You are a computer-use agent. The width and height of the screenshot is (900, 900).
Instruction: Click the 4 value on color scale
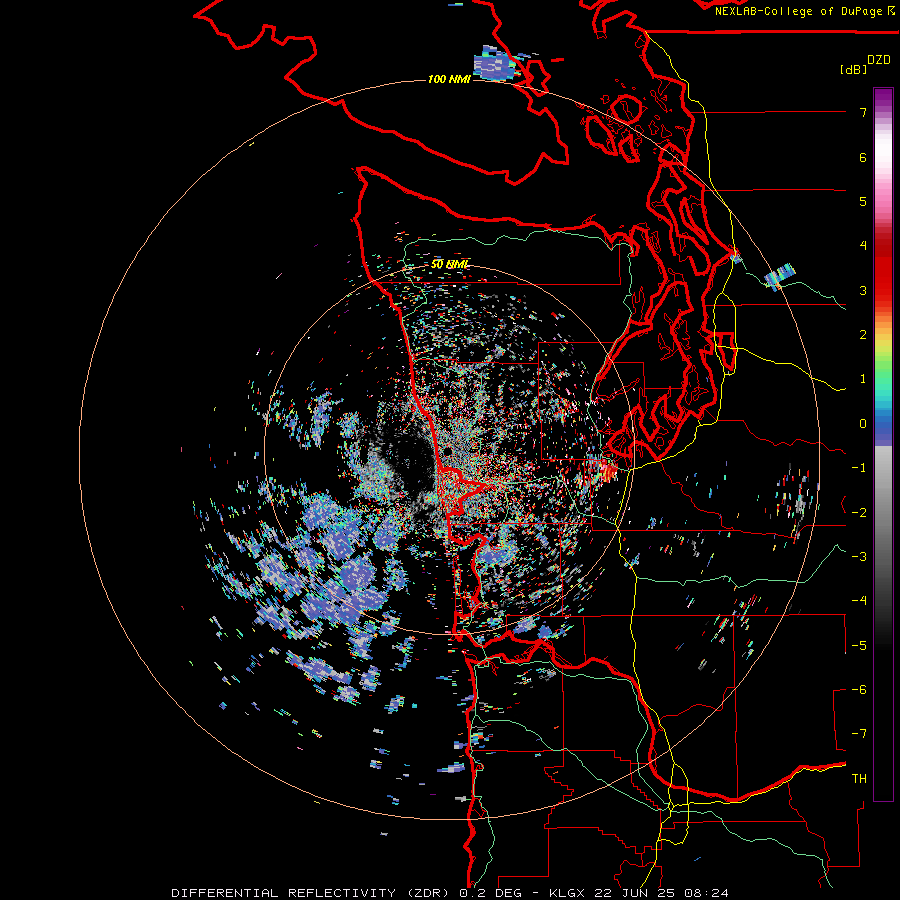coord(863,246)
